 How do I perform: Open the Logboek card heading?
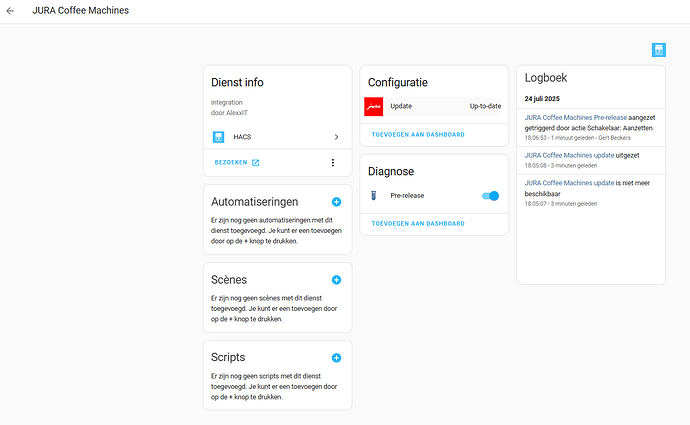click(546, 77)
